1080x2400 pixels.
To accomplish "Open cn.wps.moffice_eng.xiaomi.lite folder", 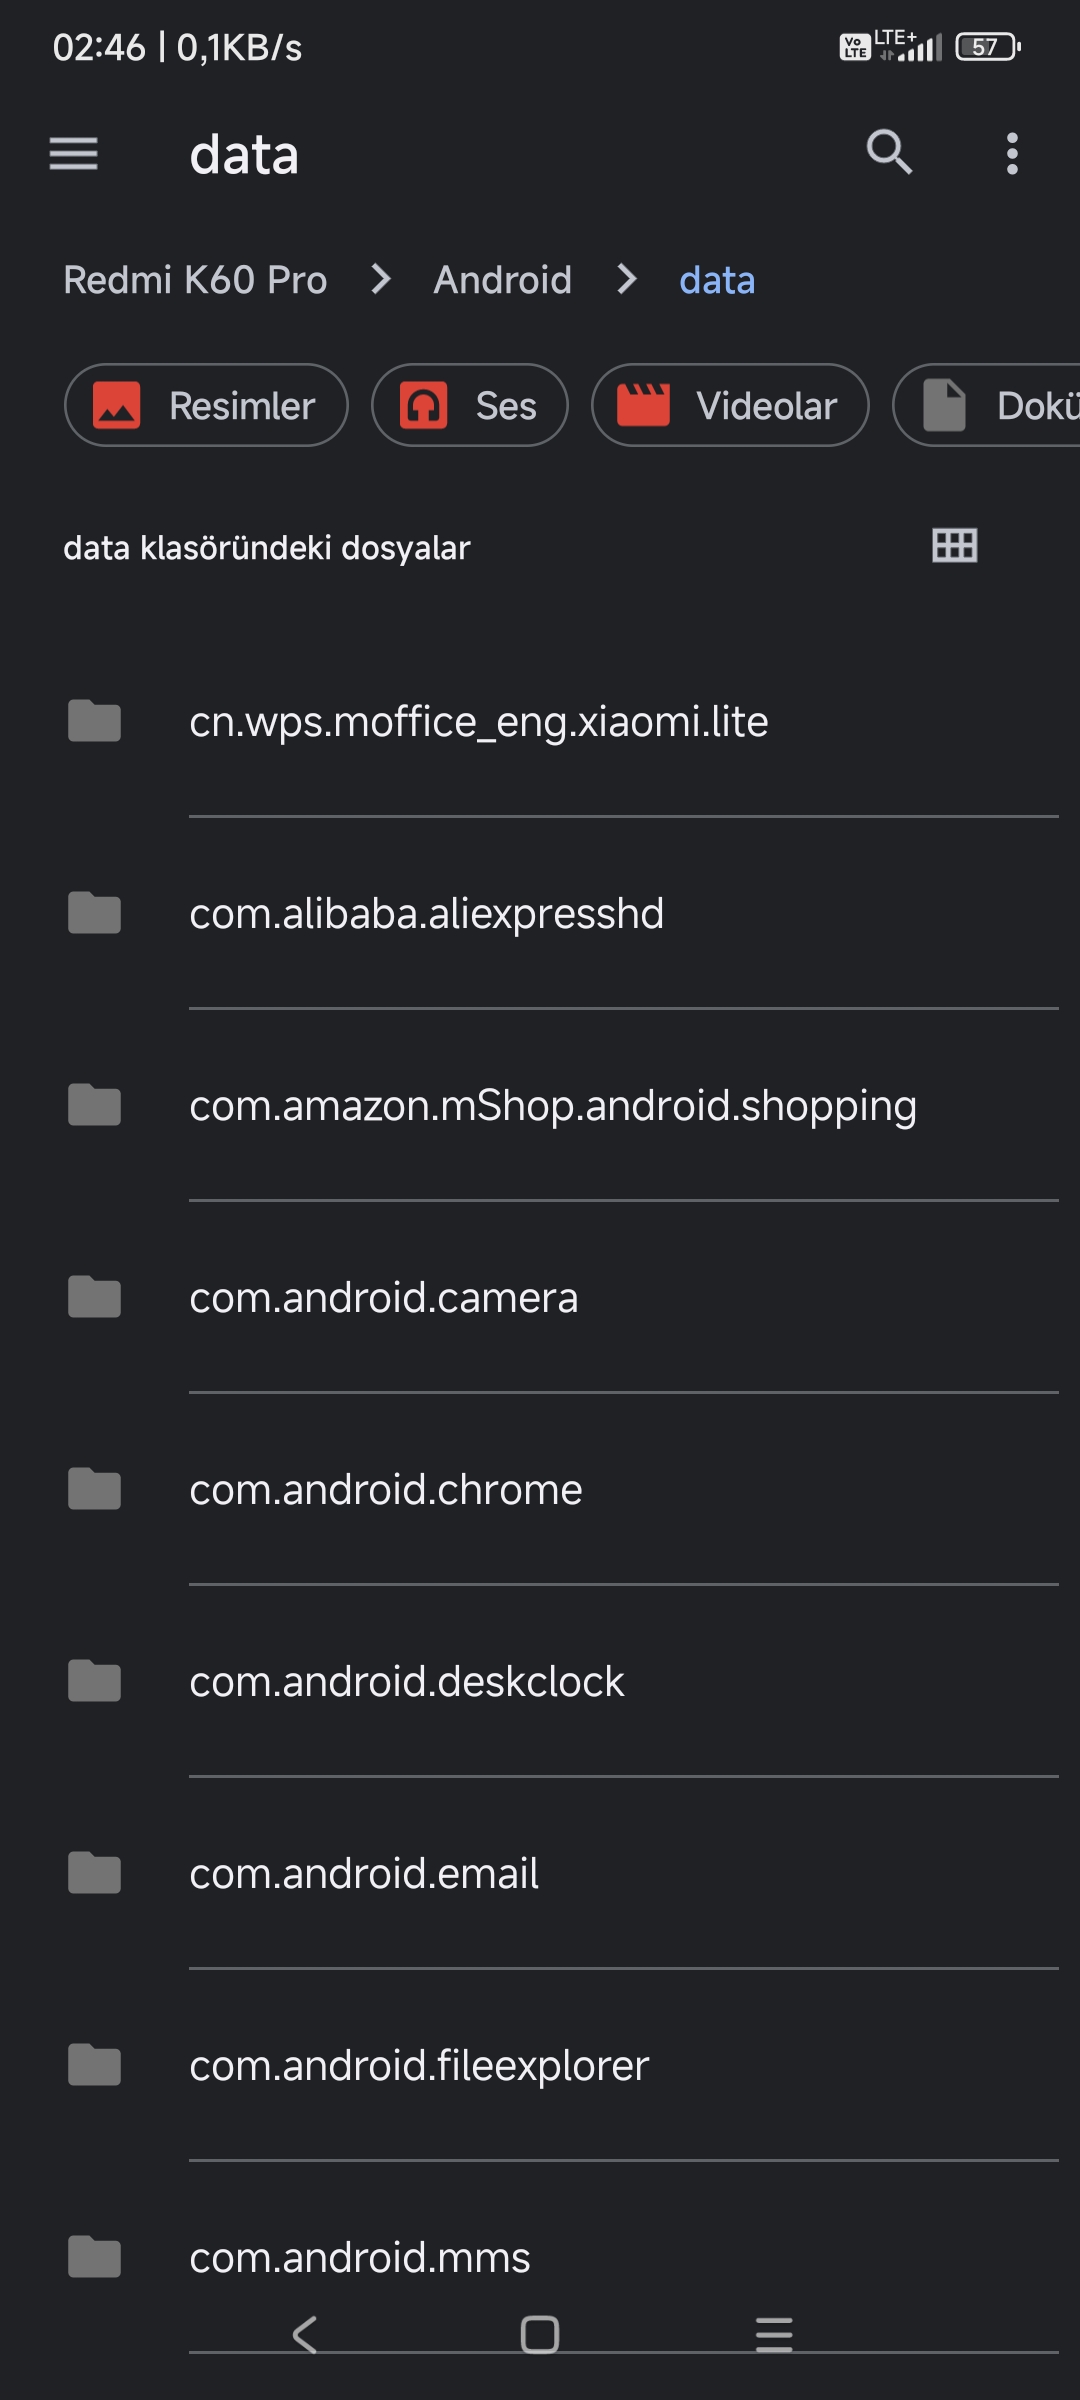I will point(478,722).
